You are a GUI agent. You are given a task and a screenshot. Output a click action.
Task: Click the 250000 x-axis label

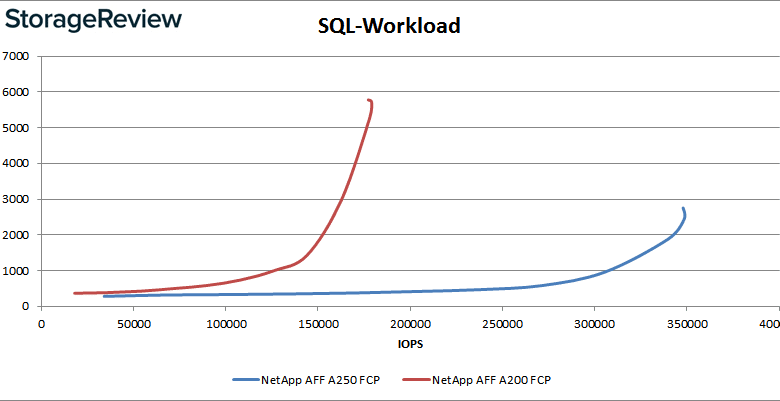click(502, 324)
